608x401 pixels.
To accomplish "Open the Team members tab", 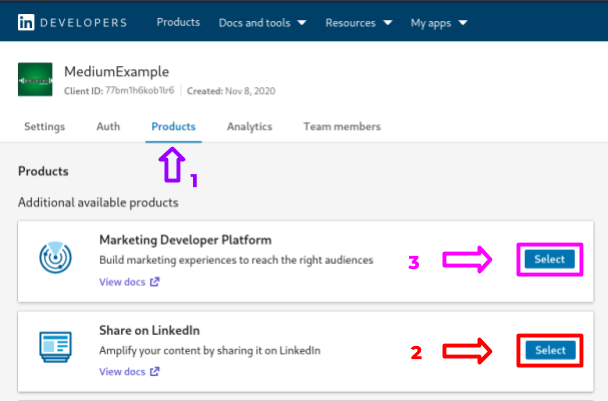I will pos(342,127).
